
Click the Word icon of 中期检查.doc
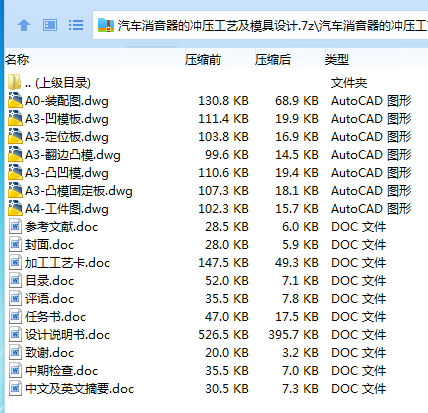15,370
